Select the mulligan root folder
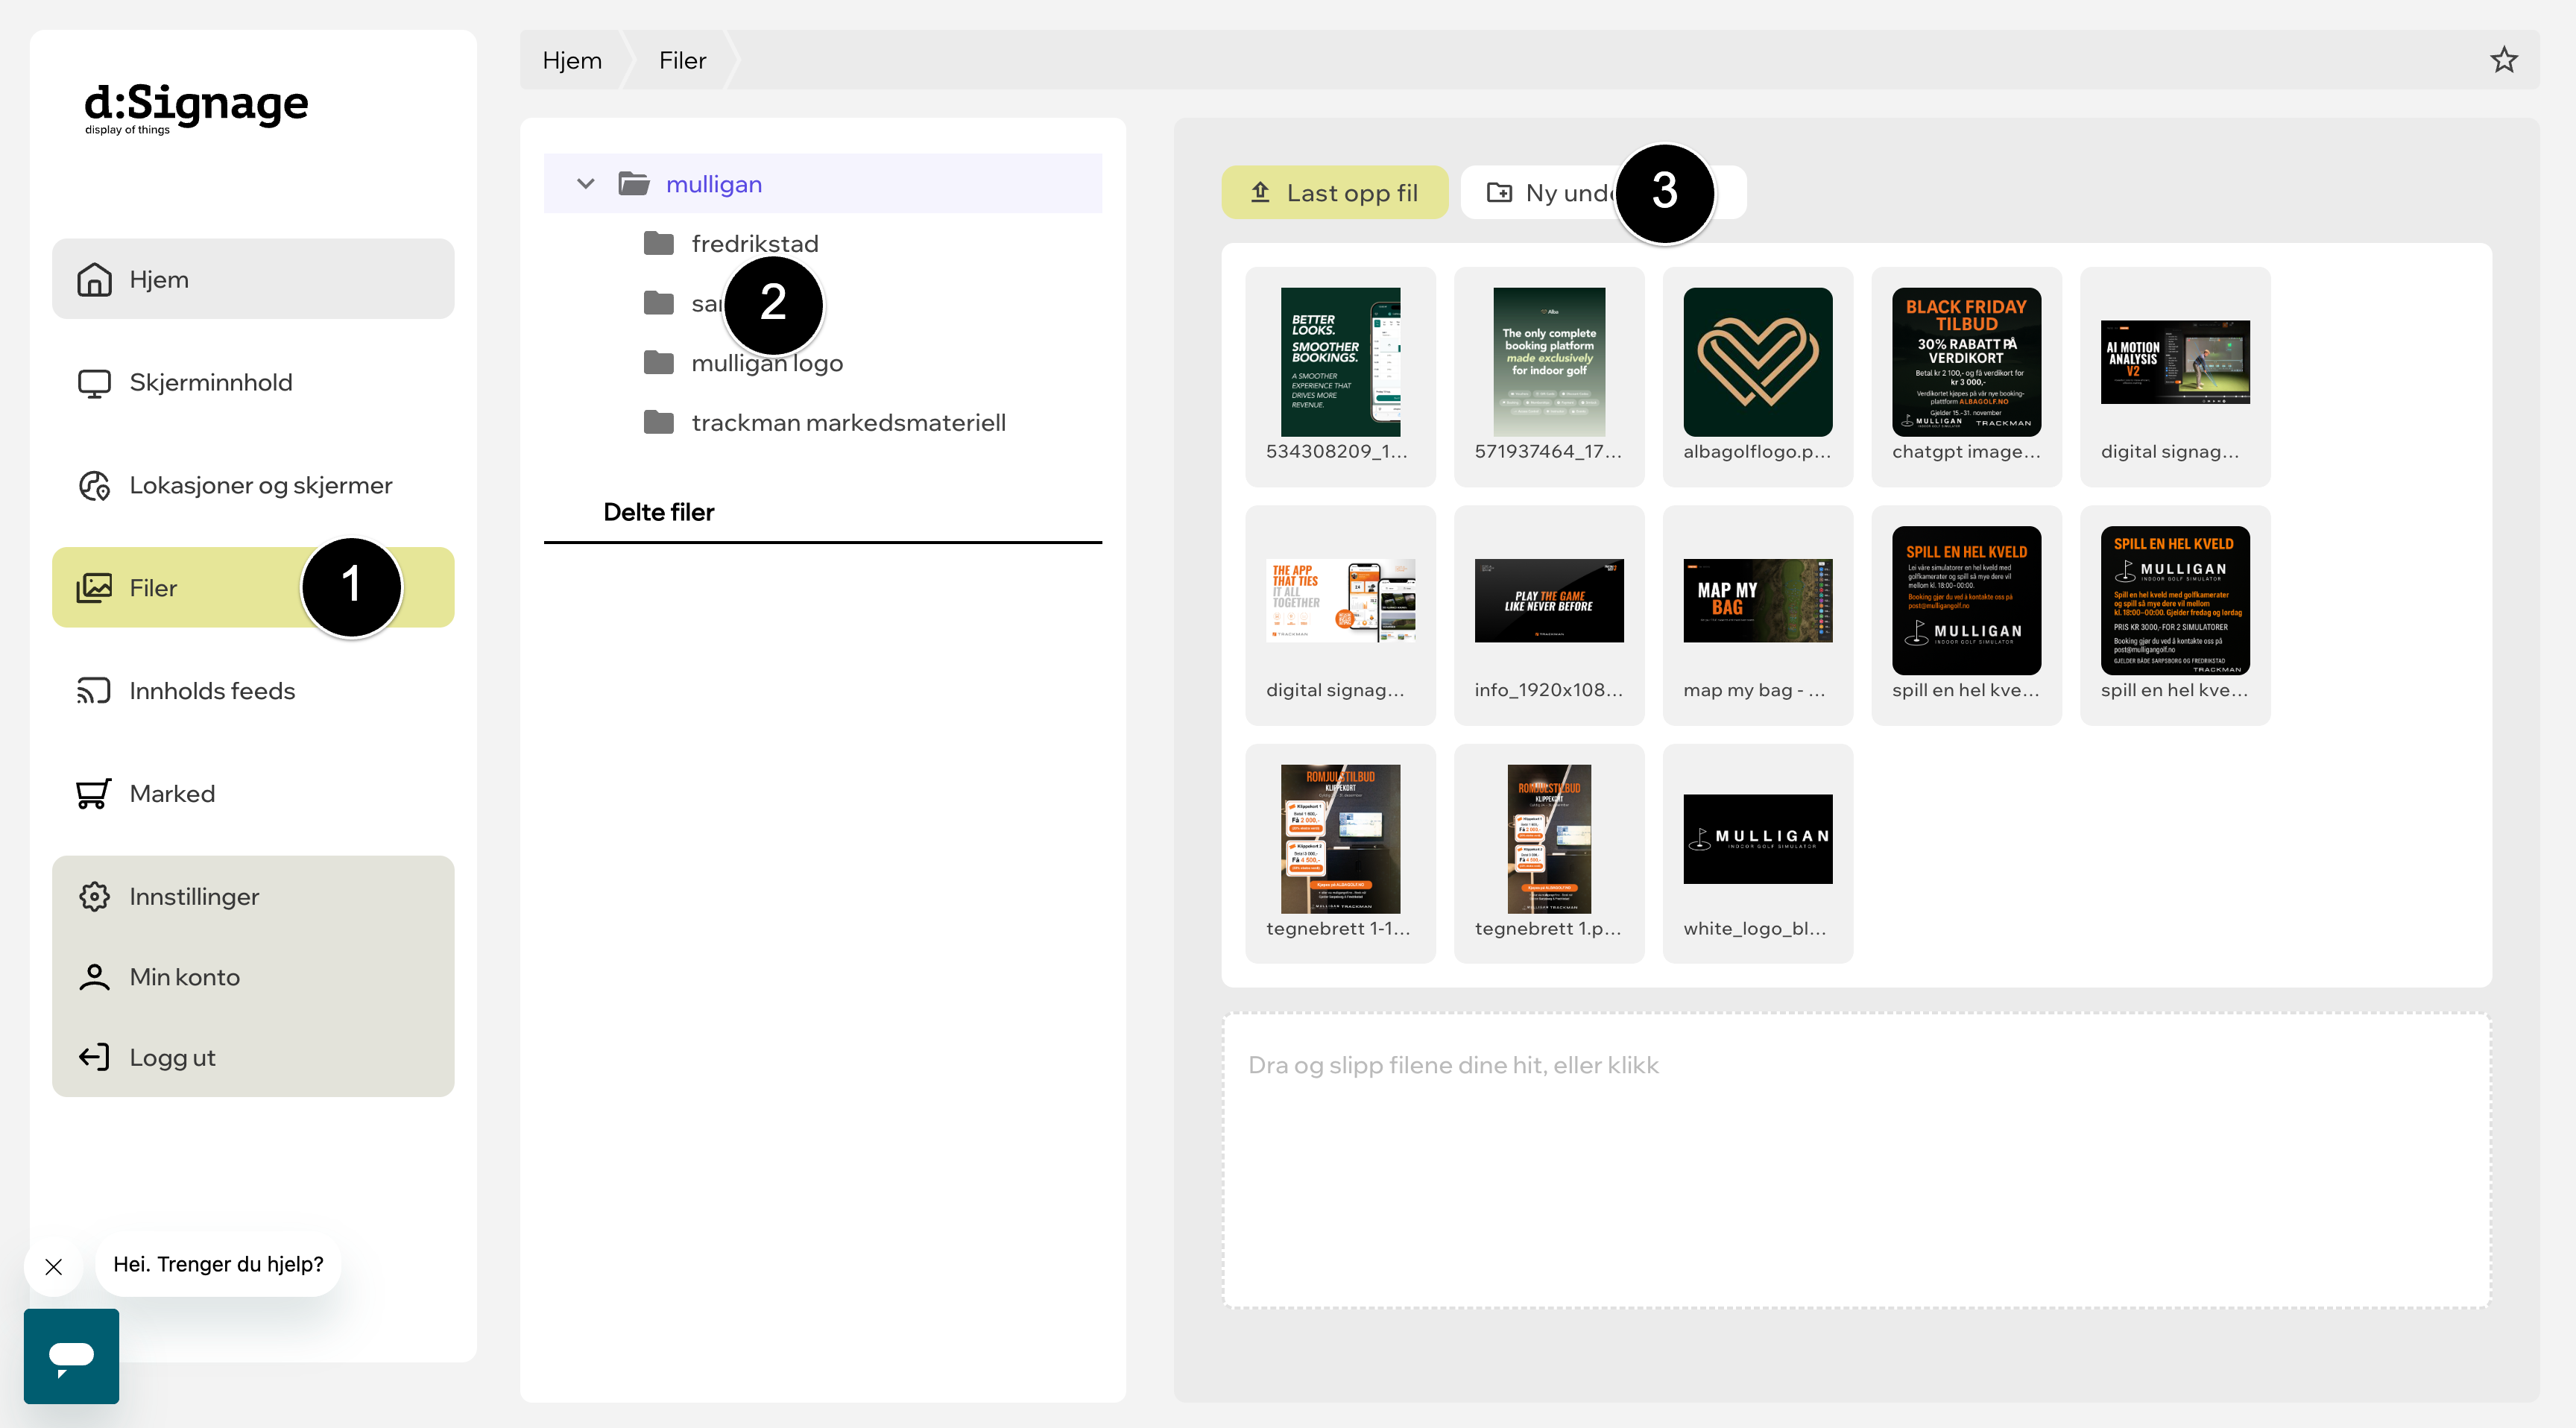Image resolution: width=2576 pixels, height=1428 pixels. coord(822,184)
